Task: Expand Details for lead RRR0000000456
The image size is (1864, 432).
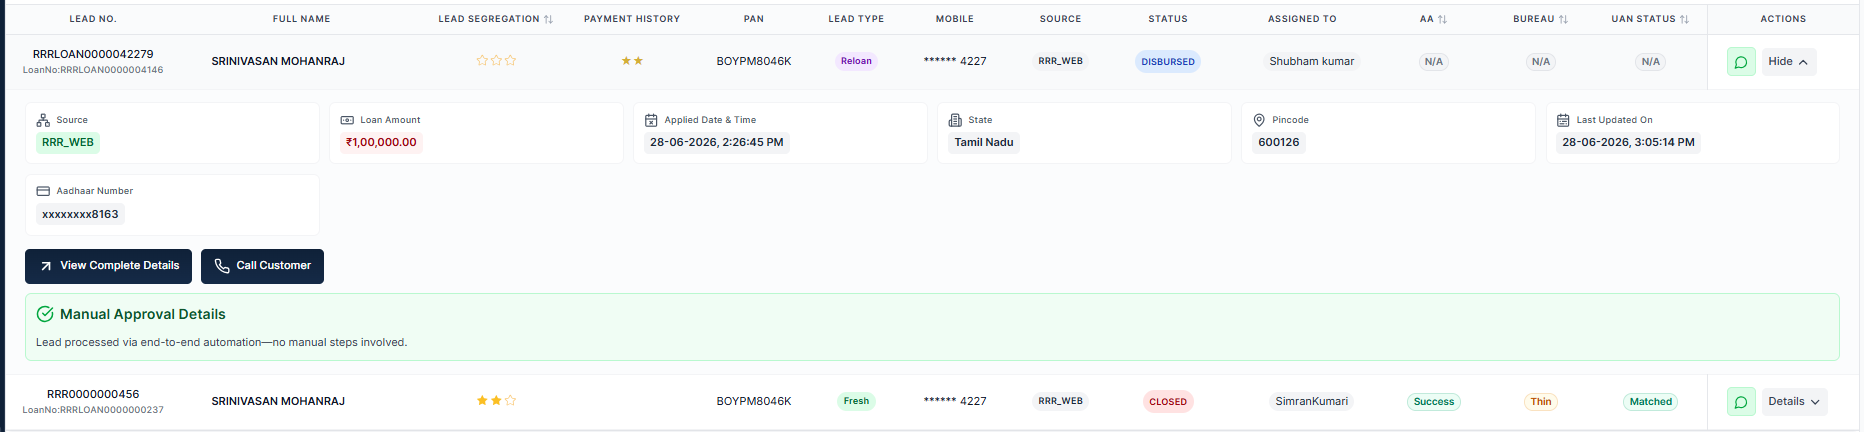Action: [1794, 402]
